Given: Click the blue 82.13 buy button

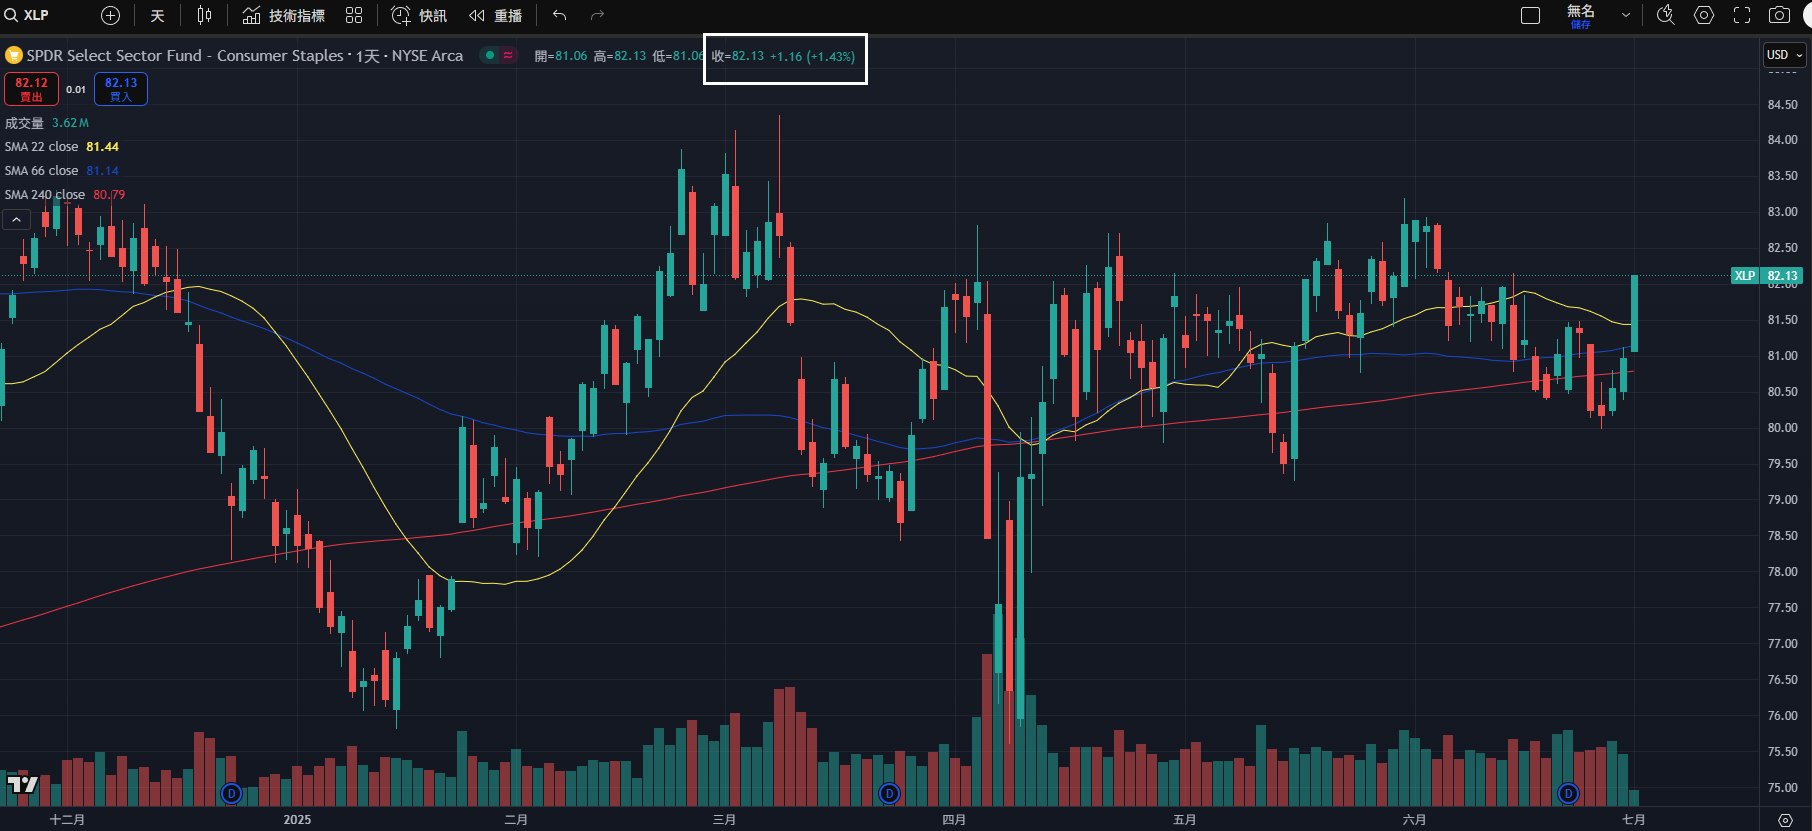Looking at the screenshot, I should point(121,89).
